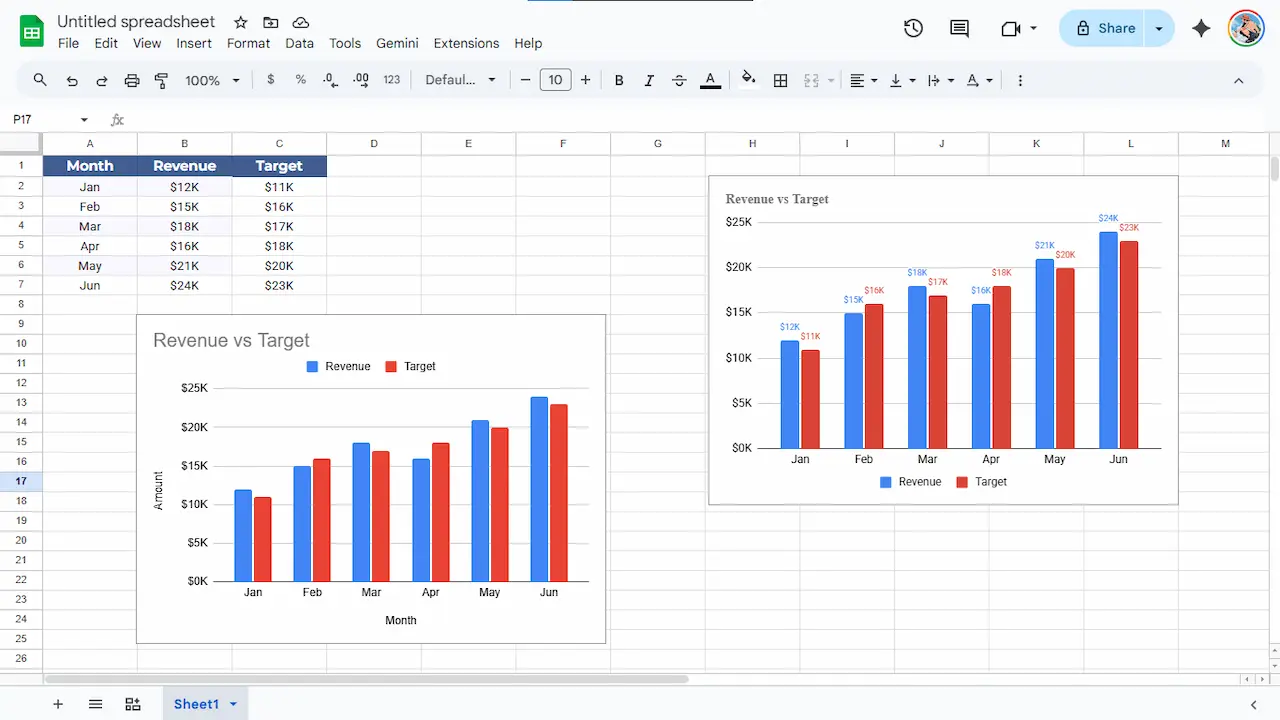The width and height of the screenshot is (1280, 720).
Task: Click the left chart title Revenue vs Target
Action: pos(231,341)
